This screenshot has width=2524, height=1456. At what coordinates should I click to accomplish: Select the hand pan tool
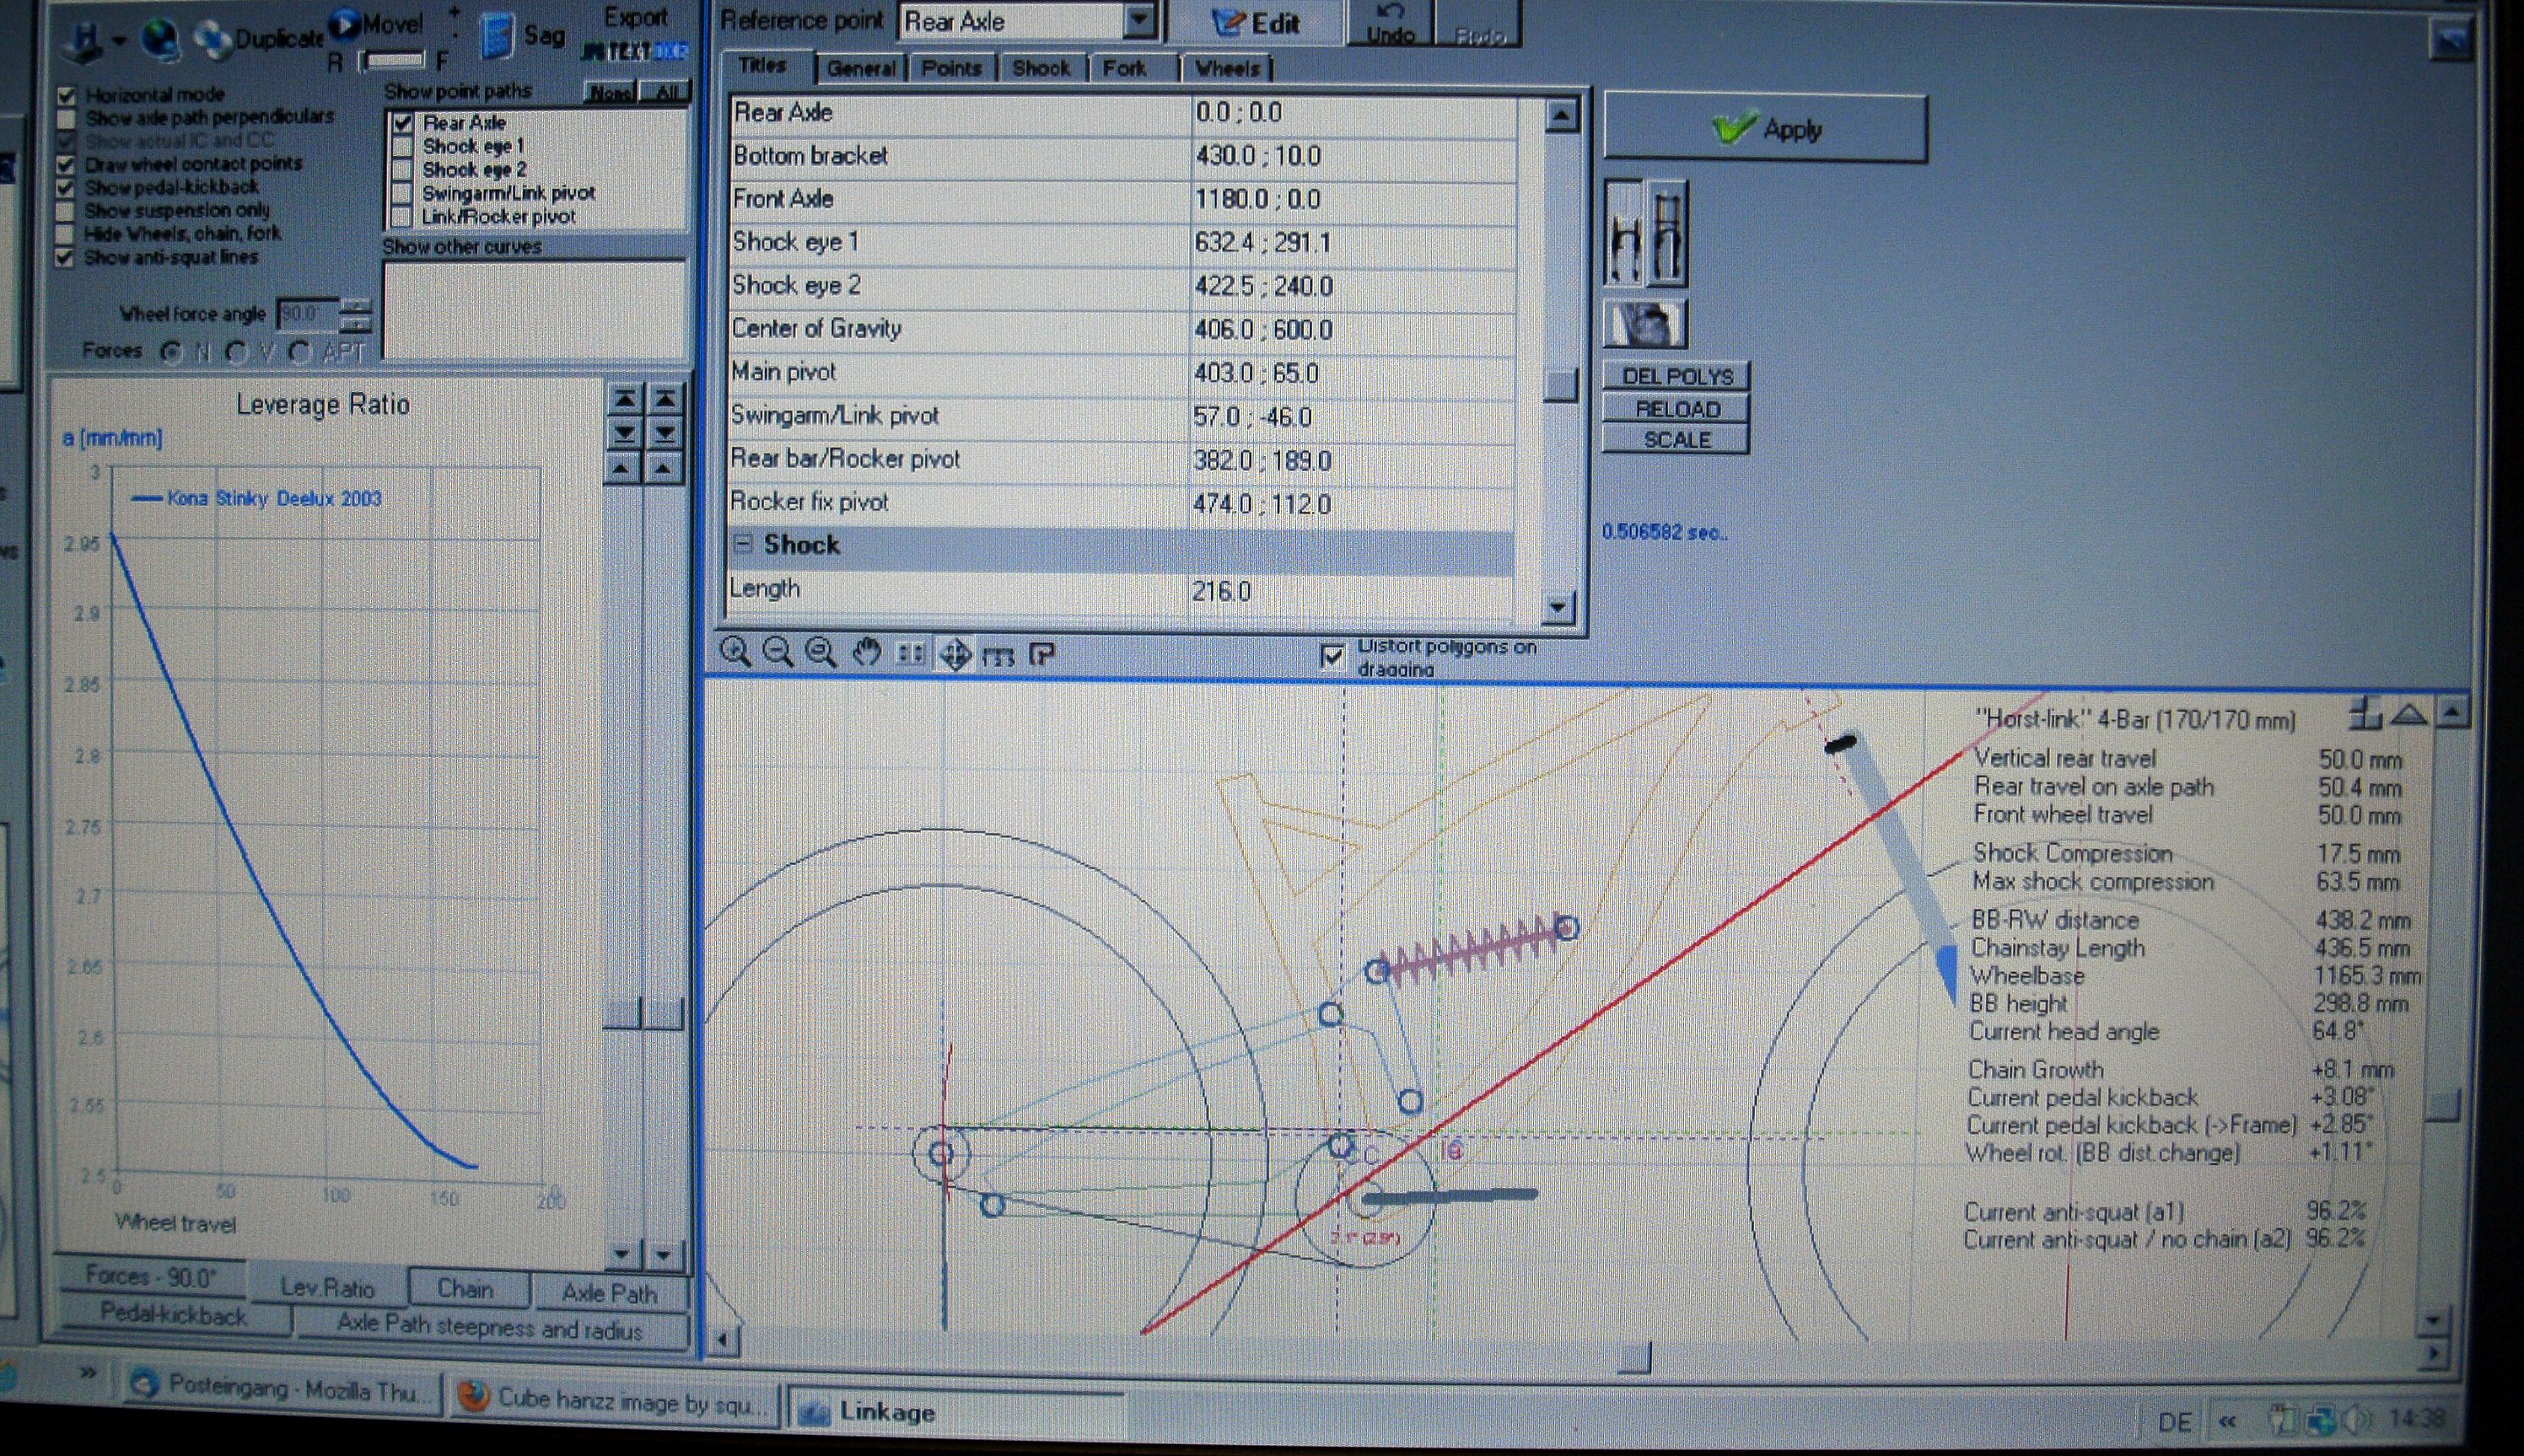click(x=866, y=653)
